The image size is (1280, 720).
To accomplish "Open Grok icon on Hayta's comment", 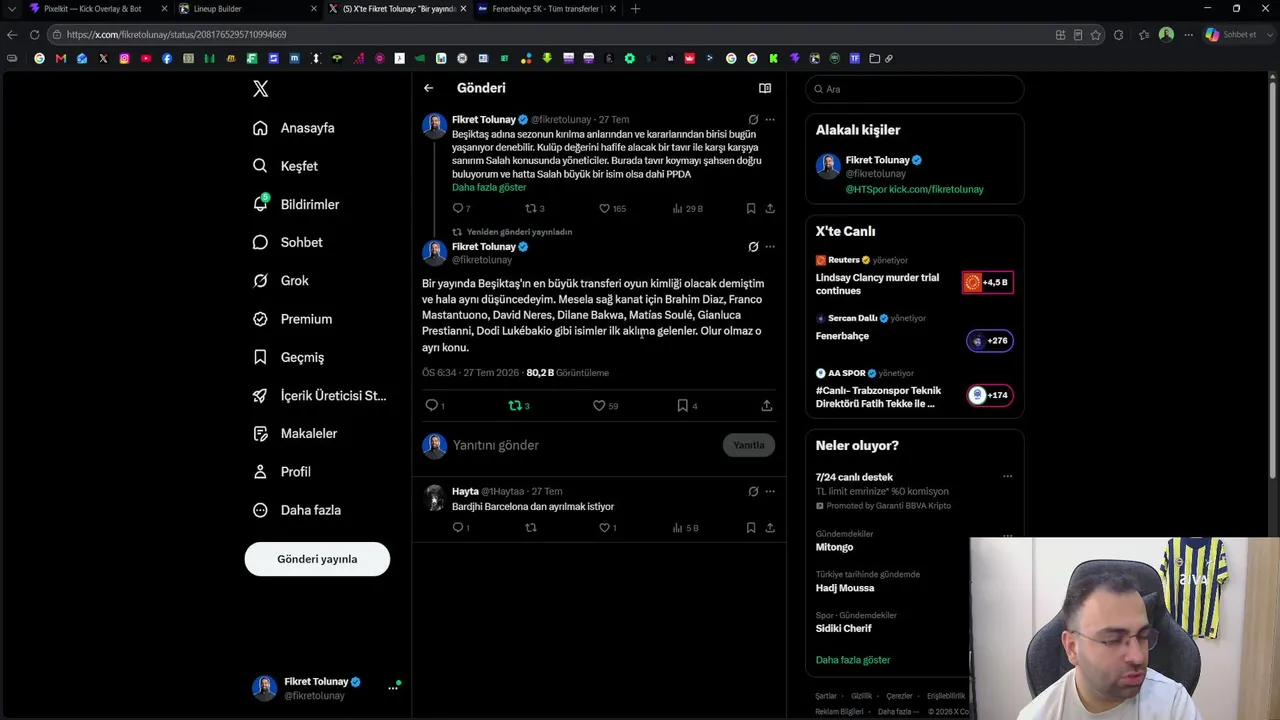I will click(x=753, y=491).
